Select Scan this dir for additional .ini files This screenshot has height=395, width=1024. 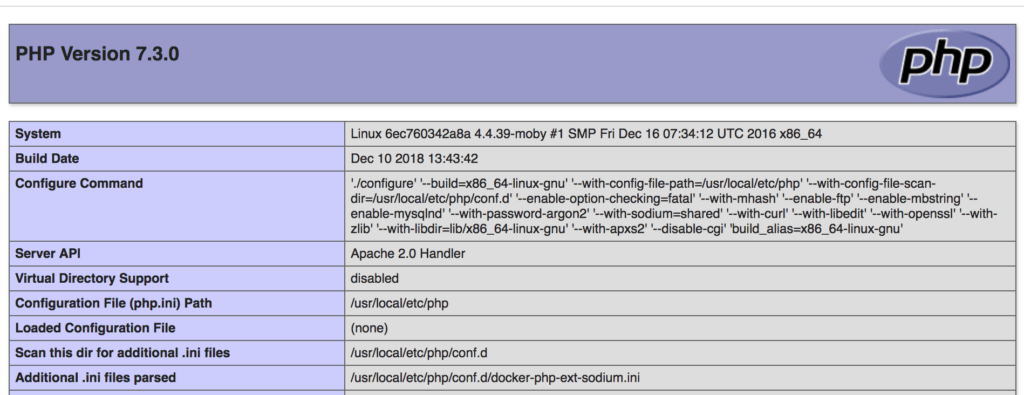(123, 353)
